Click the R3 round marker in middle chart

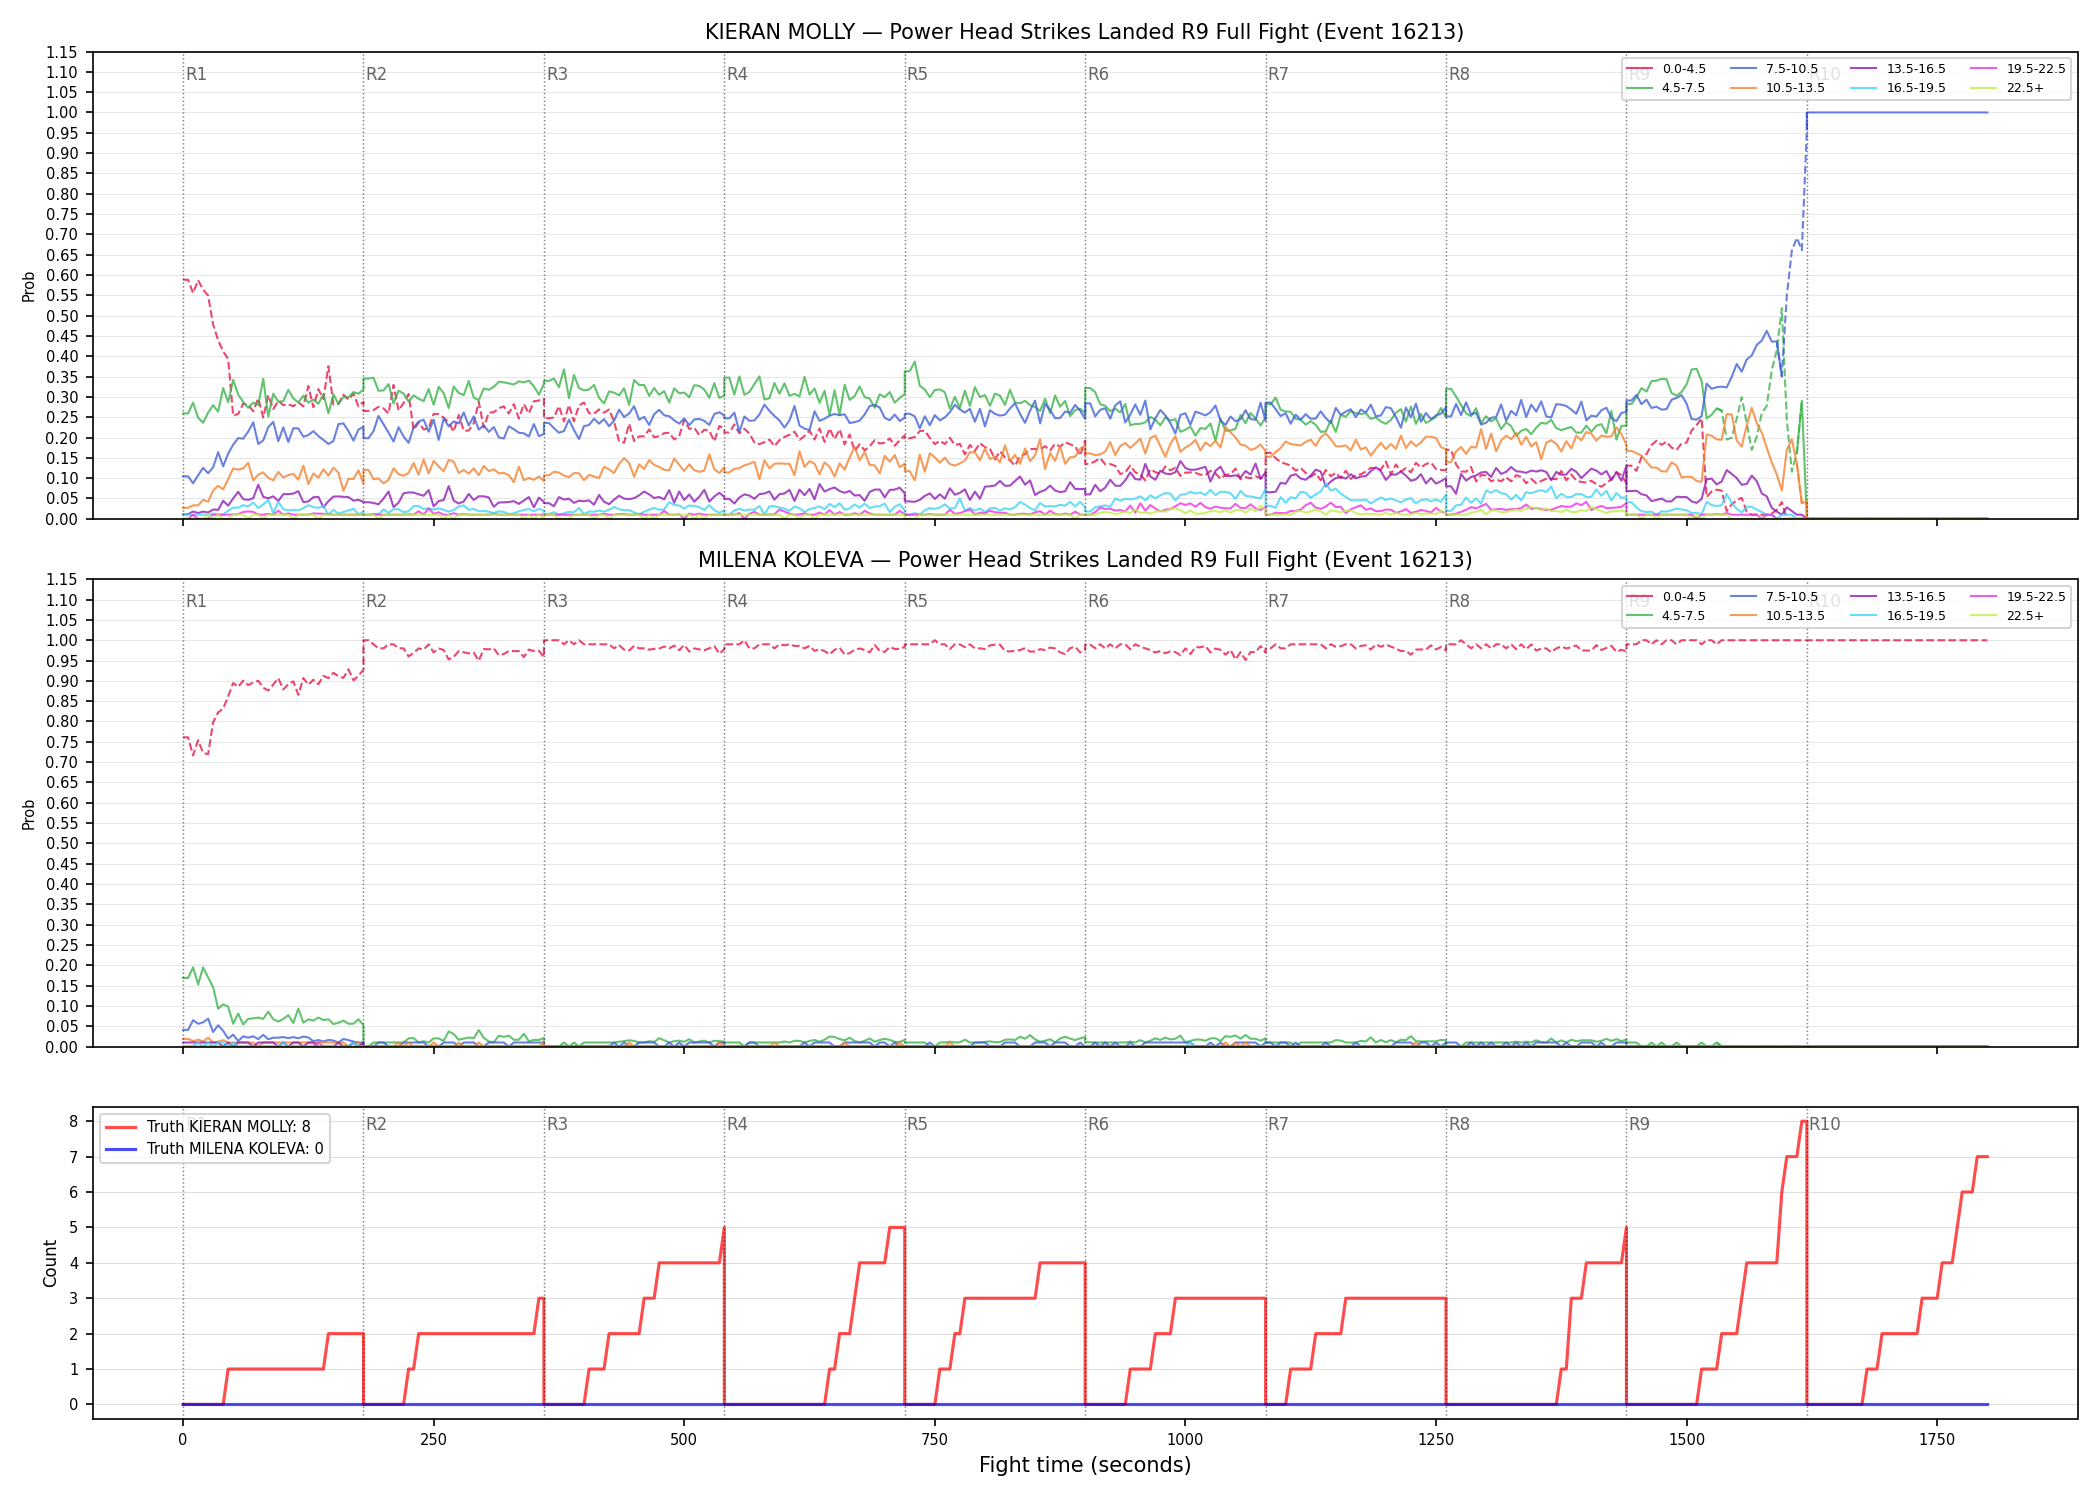[x=557, y=601]
